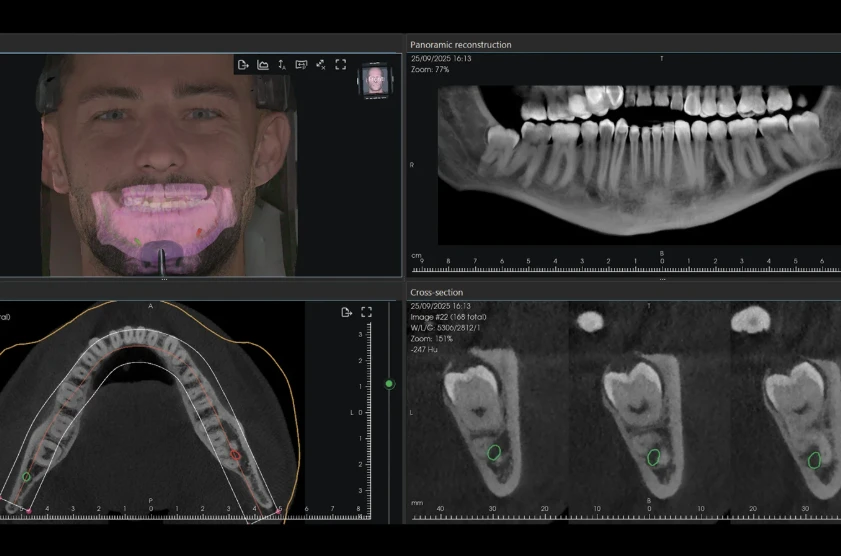Select the vertical arrow annotation size icon
Screen dimensions: 841x559
click(282, 65)
